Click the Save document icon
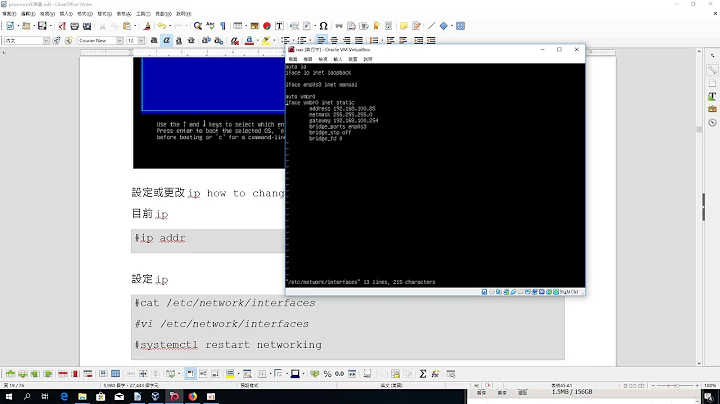The width and height of the screenshot is (720, 404). pyautogui.click(x=42, y=26)
